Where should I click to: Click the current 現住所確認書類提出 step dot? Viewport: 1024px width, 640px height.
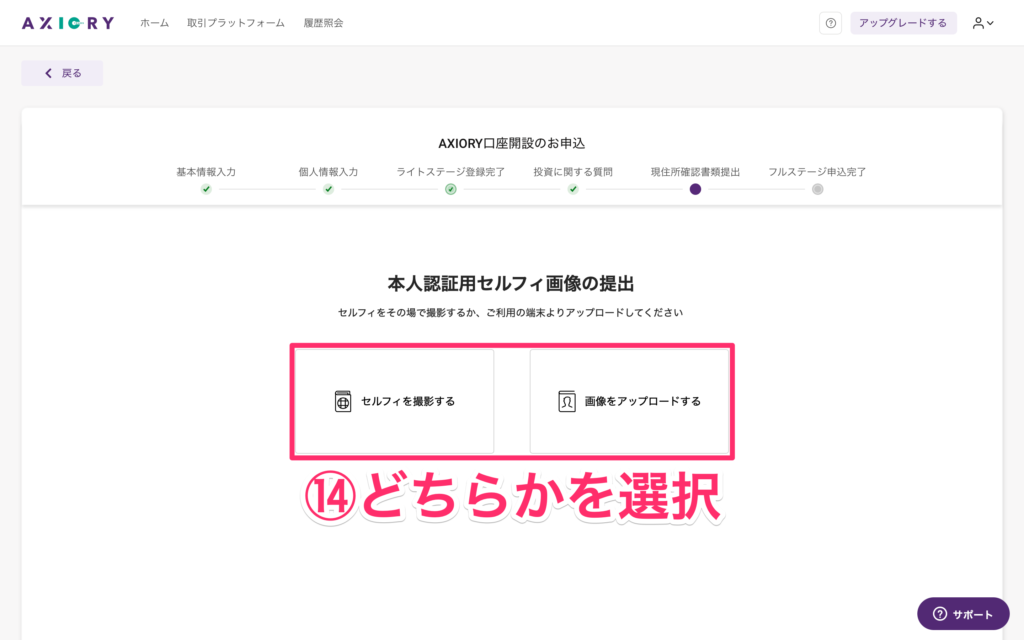point(696,189)
